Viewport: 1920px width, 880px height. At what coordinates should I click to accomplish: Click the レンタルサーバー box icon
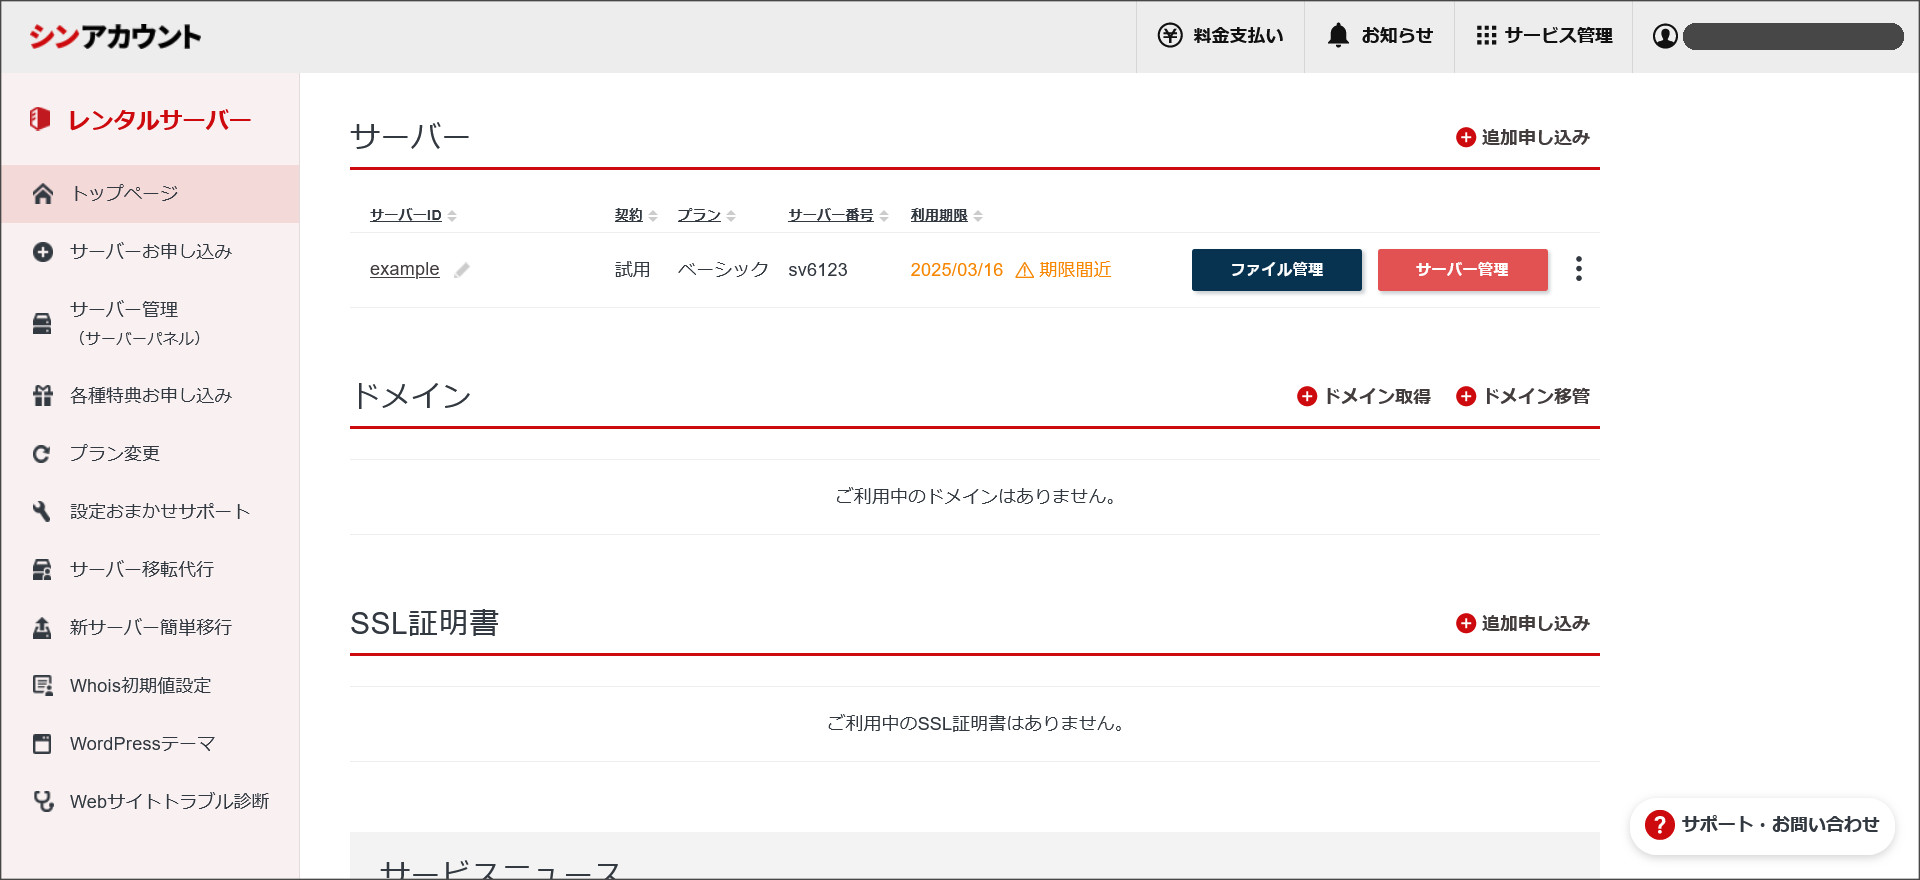pyautogui.click(x=40, y=119)
